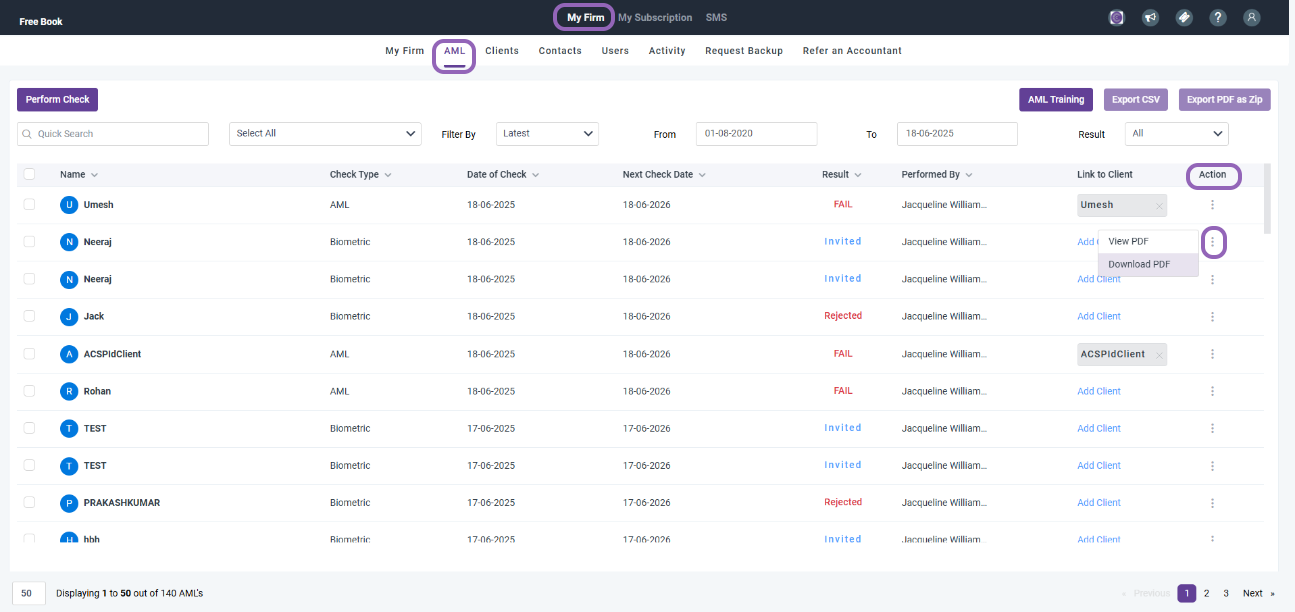Sort by Next Check Date chevron
This screenshot has height=612, width=1295.
tap(702, 175)
